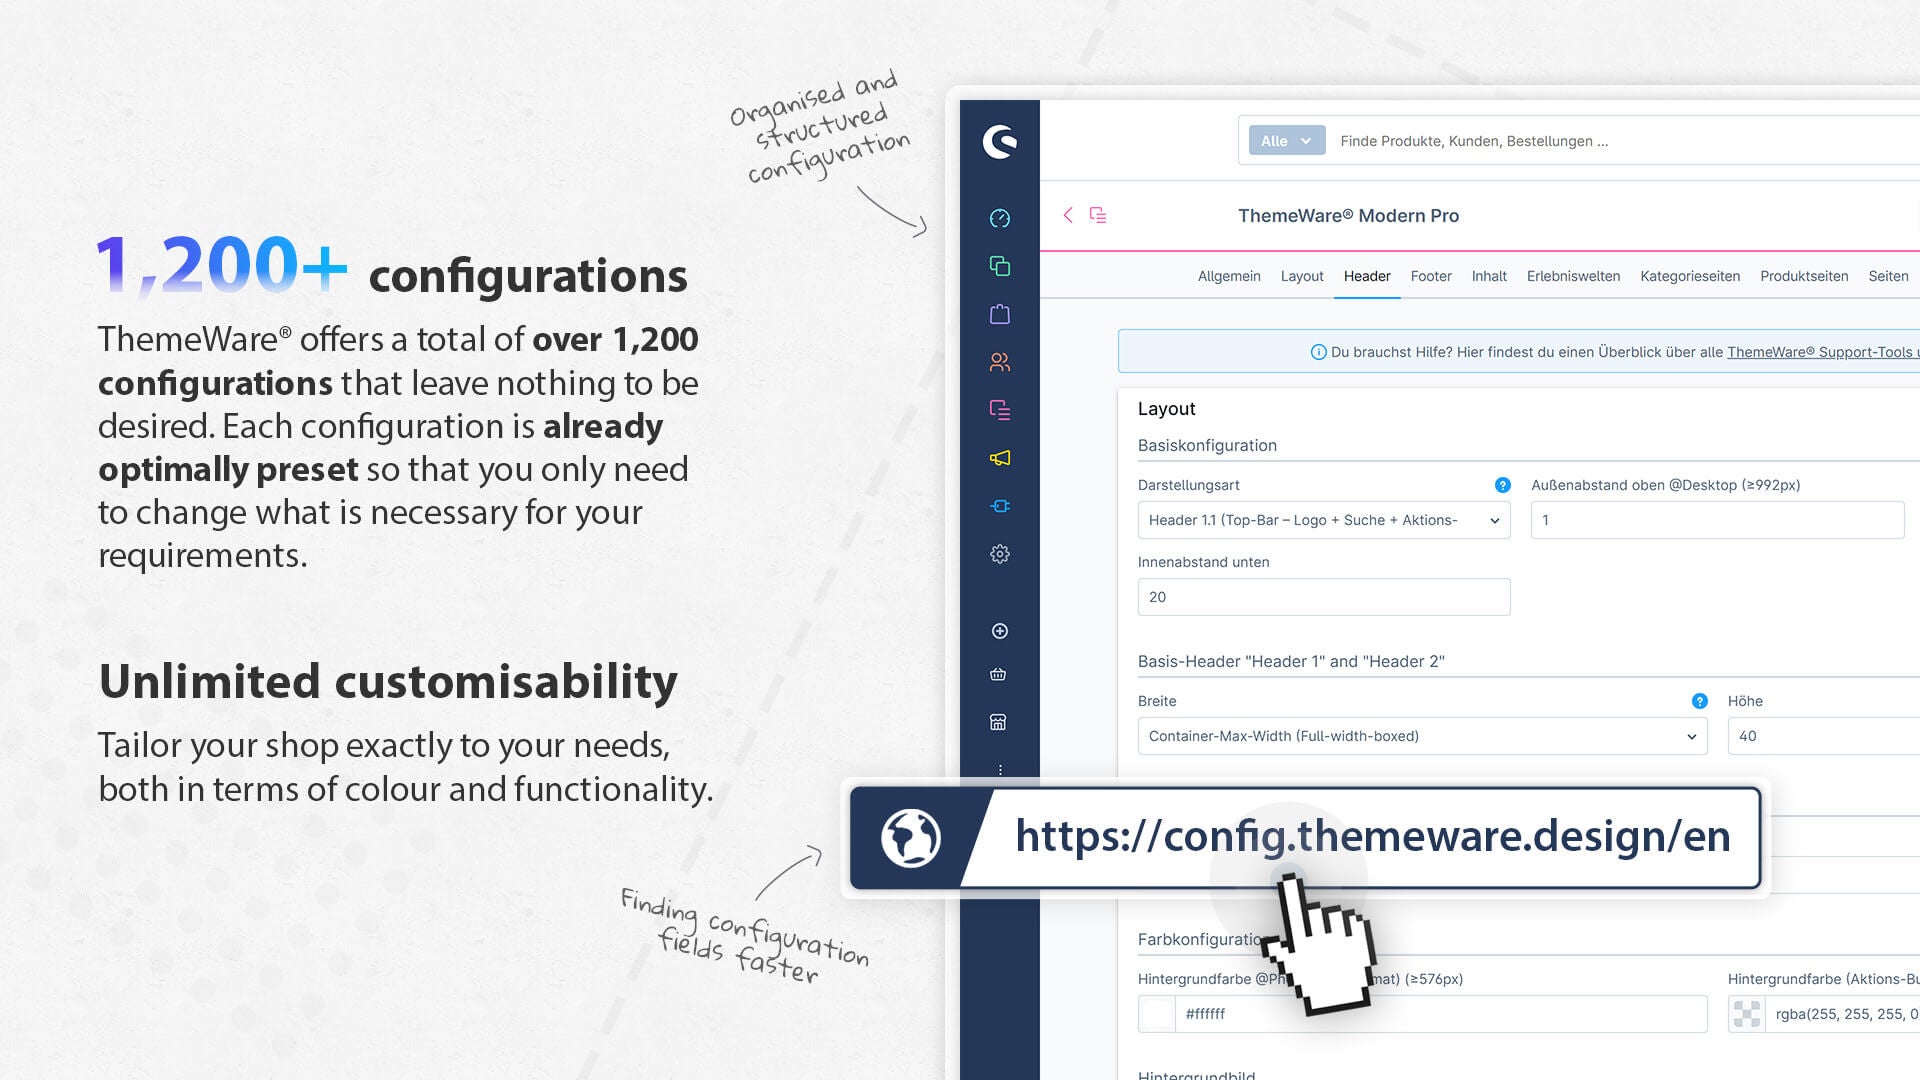The image size is (1920, 1080).
Task: Click the Hintergrundfarbe #ffffff color swatch
Action: click(x=1156, y=1013)
